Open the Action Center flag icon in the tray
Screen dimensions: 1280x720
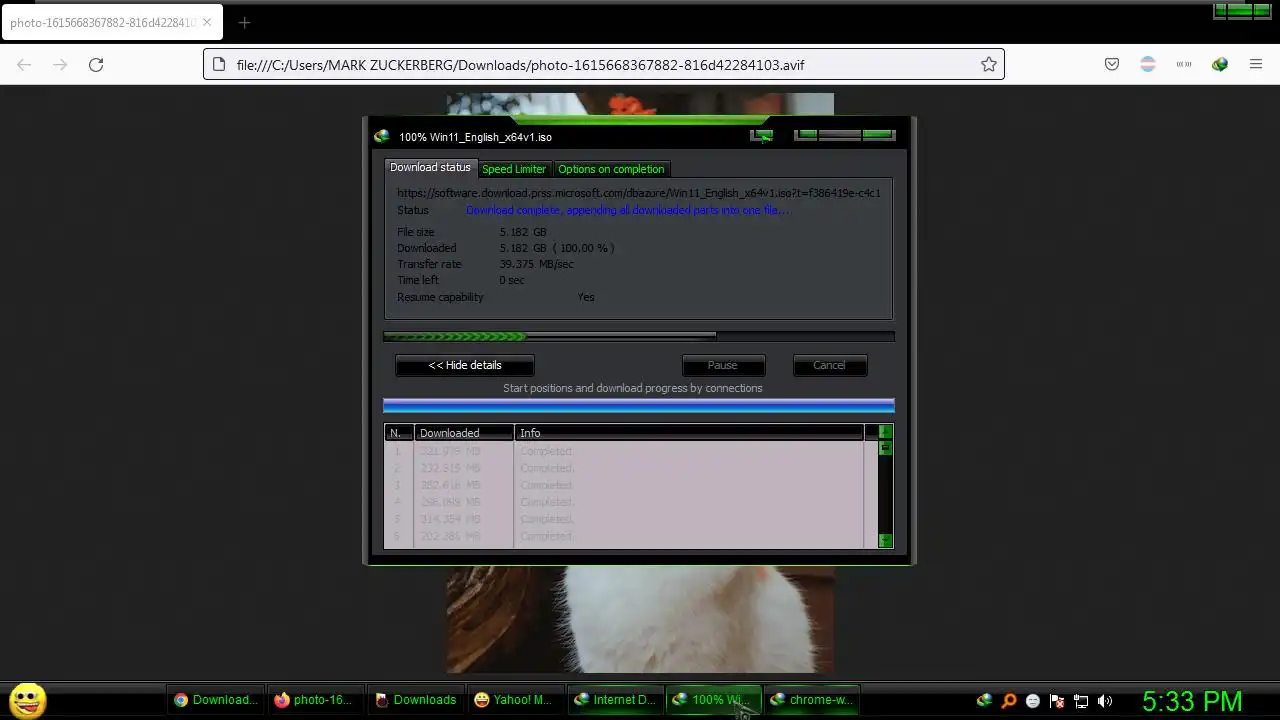tap(1057, 701)
